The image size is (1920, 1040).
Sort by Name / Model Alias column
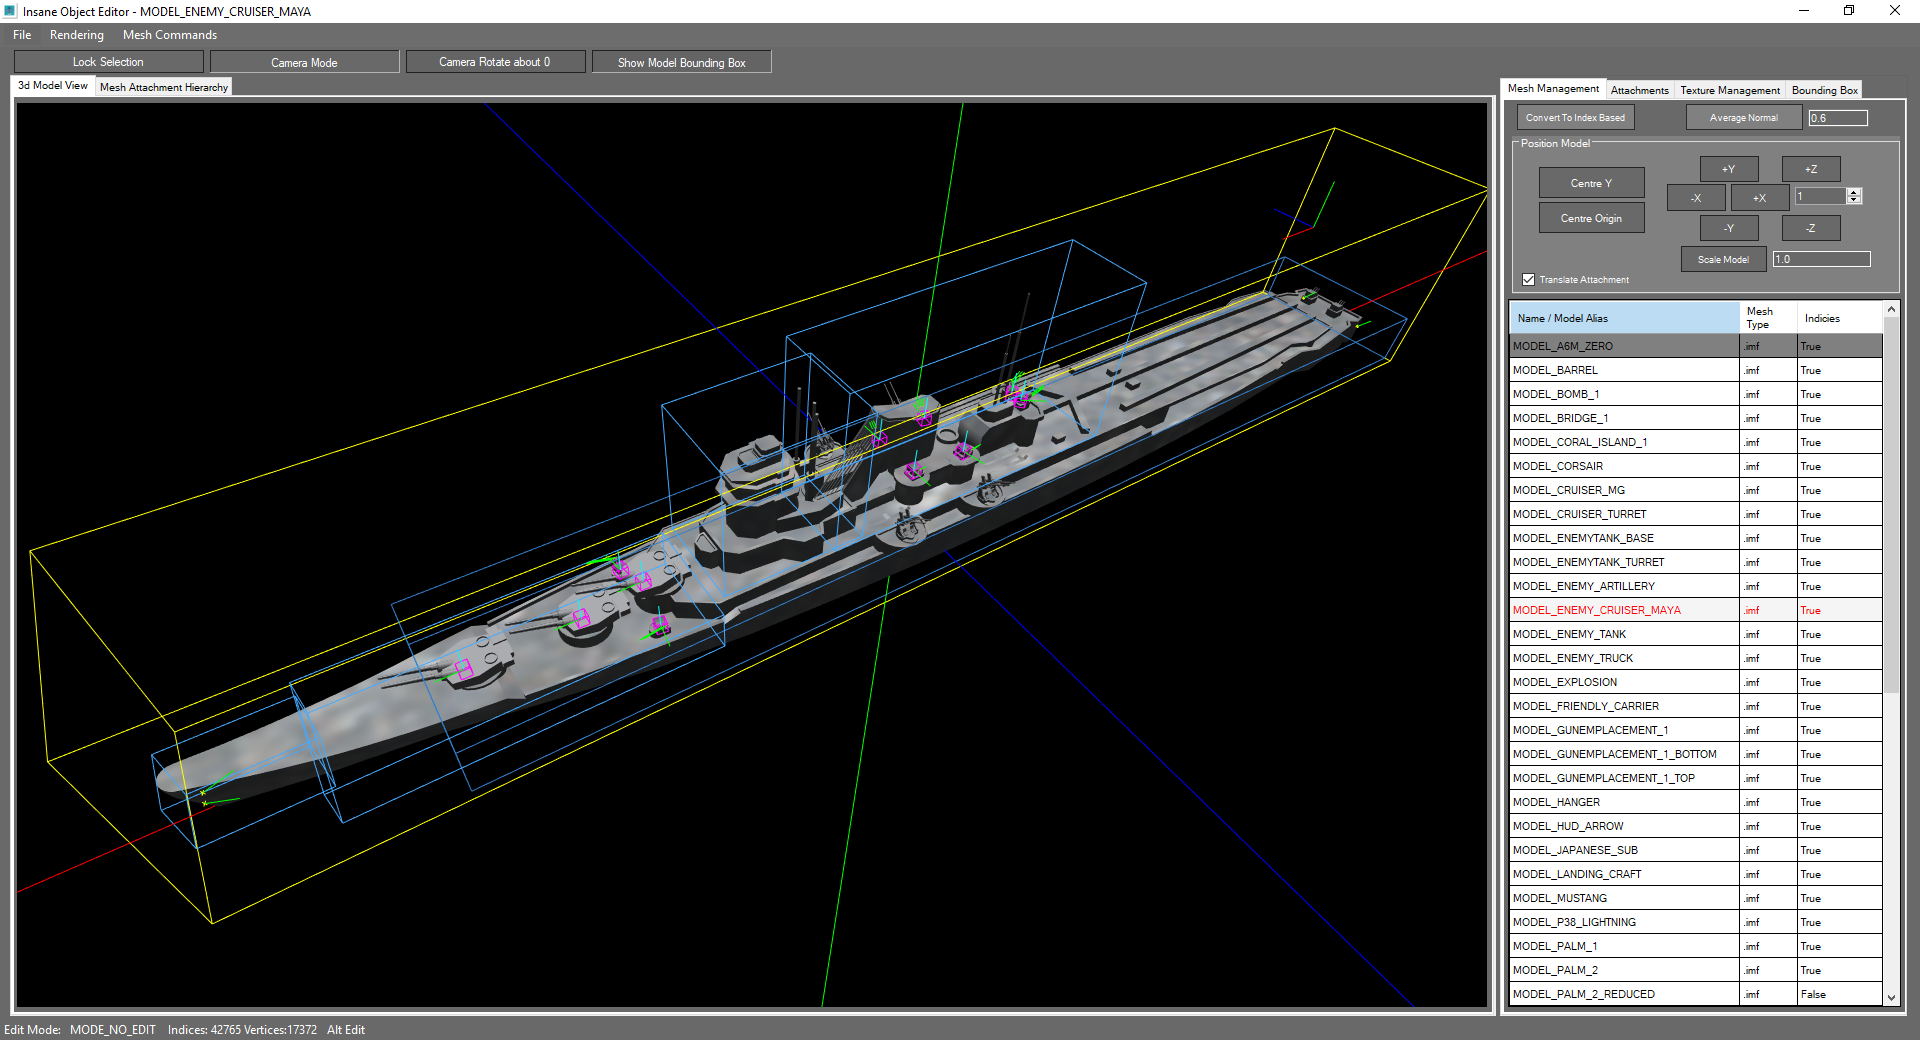pyautogui.click(x=1624, y=318)
